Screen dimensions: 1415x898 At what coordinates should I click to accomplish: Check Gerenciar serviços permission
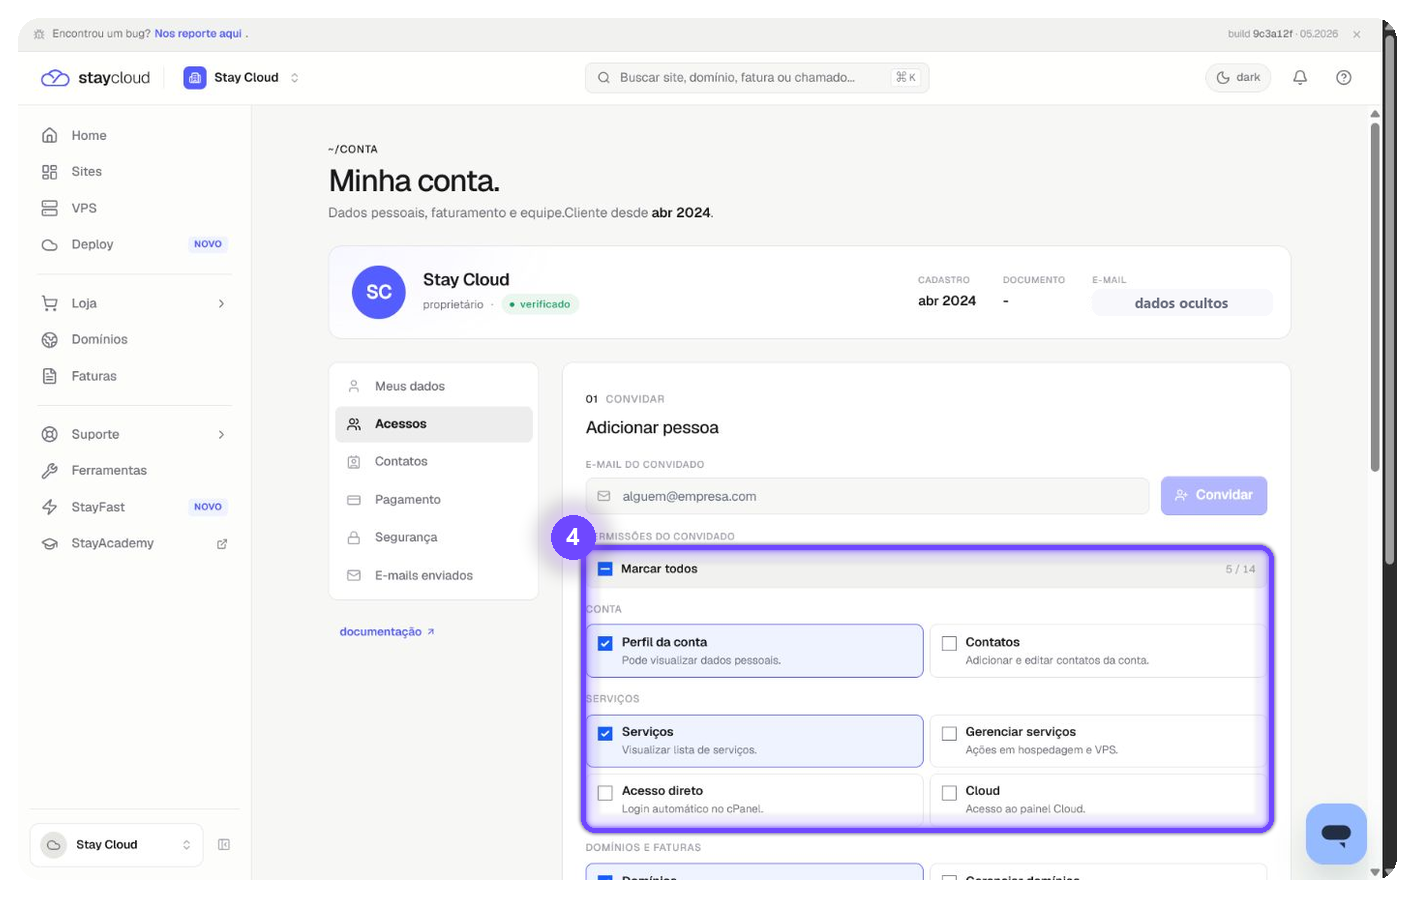click(949, 733)
